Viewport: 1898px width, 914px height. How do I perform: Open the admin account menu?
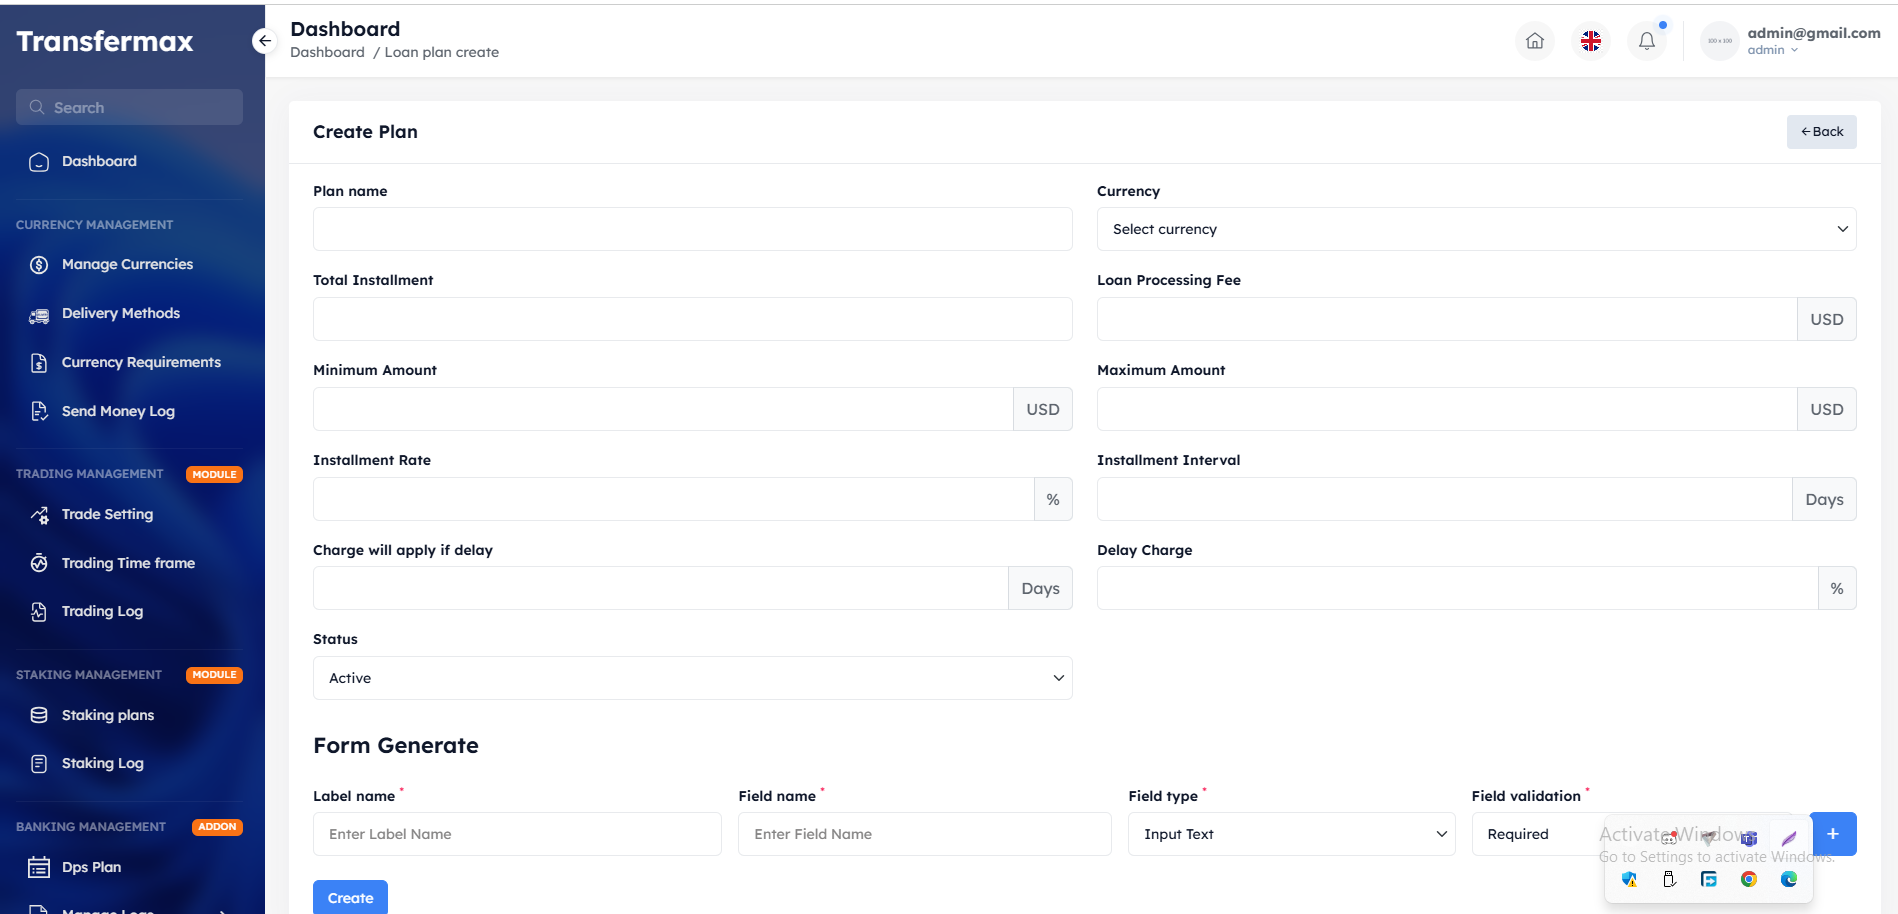pos(1790,41)
